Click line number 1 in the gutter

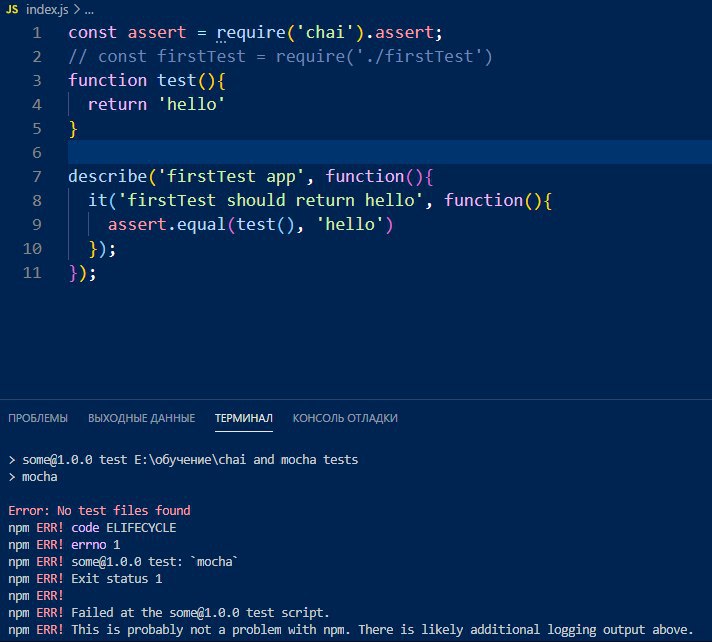37,33
